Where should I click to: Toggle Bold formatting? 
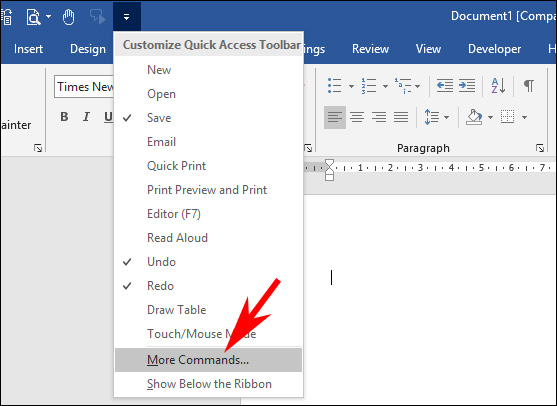click(x=64, y=117)
